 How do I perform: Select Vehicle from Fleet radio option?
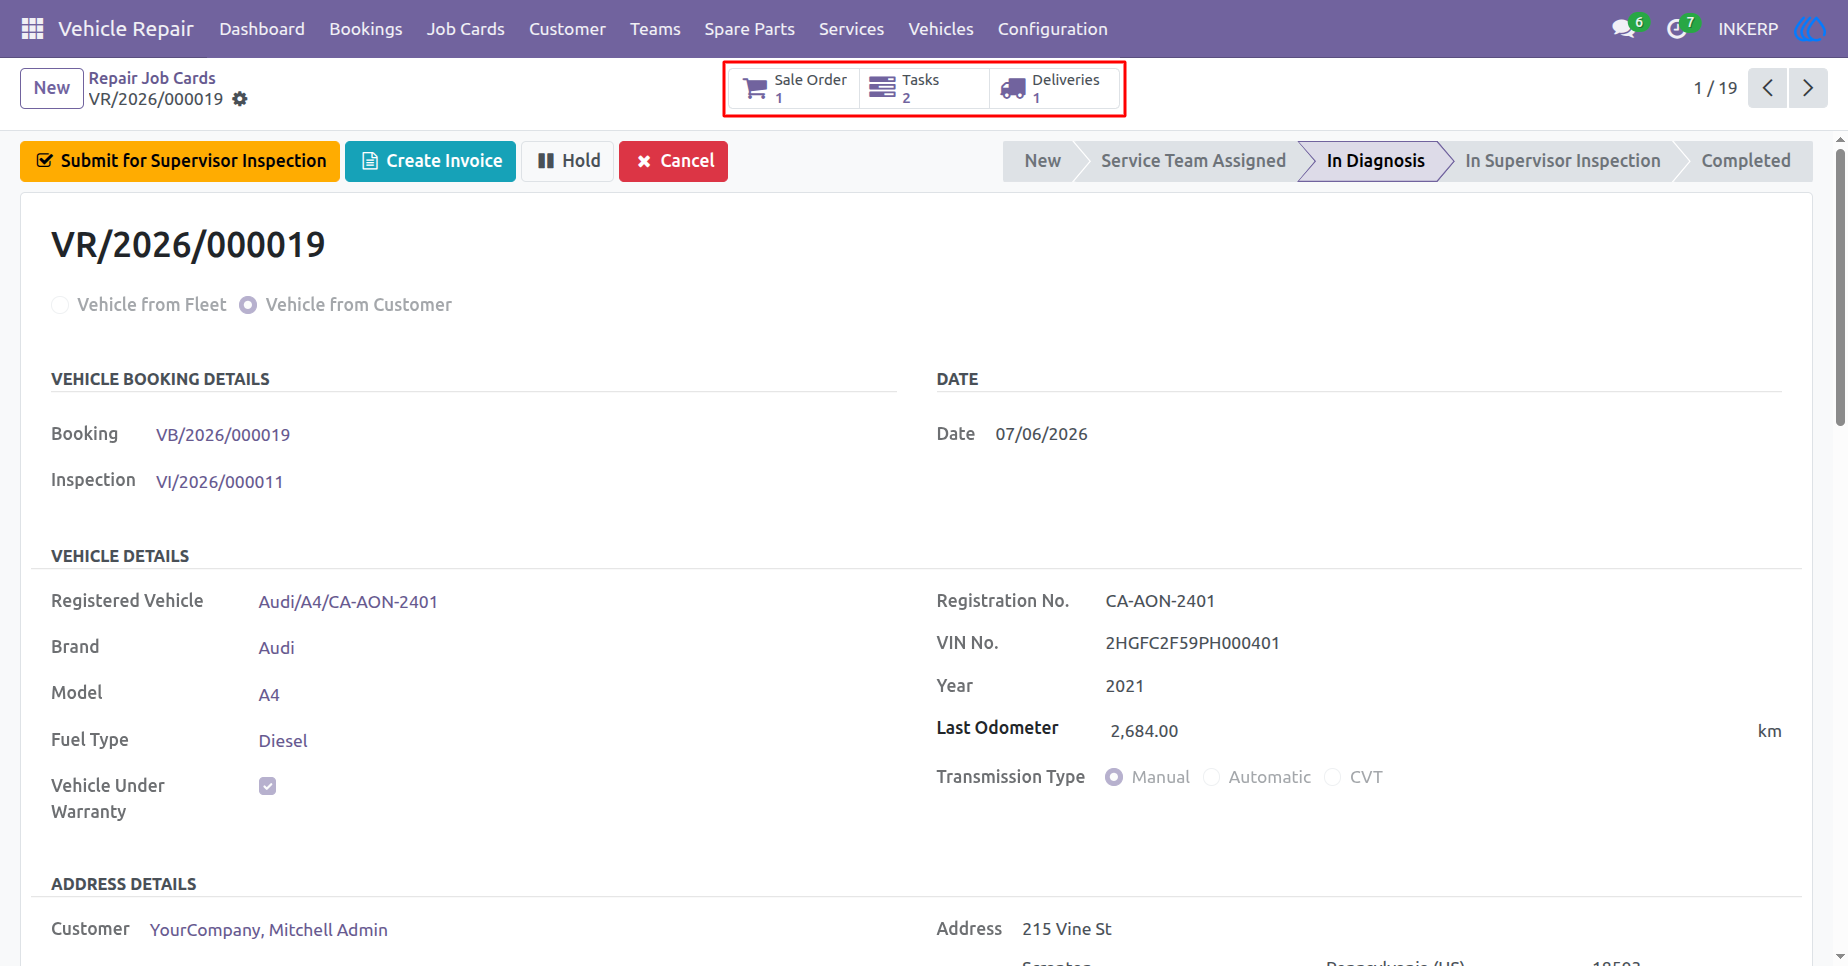pos(60,305)
